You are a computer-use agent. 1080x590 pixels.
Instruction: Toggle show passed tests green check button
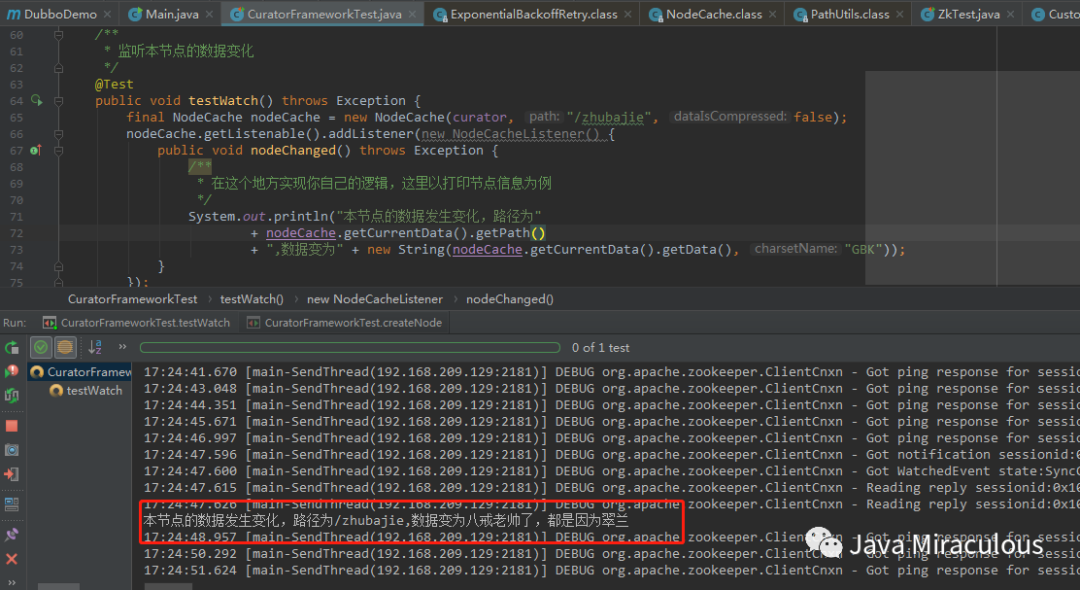point(41,348)
